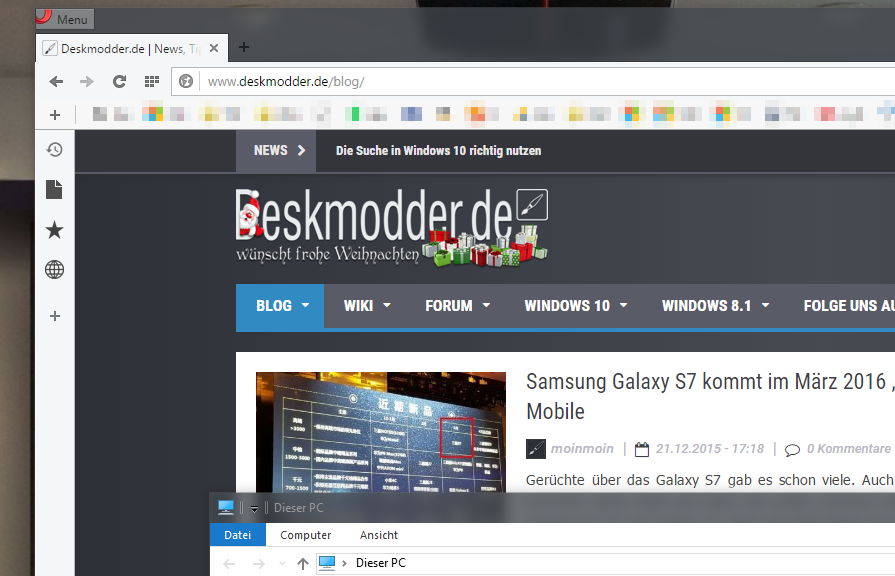The width and height of the screenshot is (895, 576).
Task: Open the page icon panel in sidebar
Action: [x=54, y=190]
